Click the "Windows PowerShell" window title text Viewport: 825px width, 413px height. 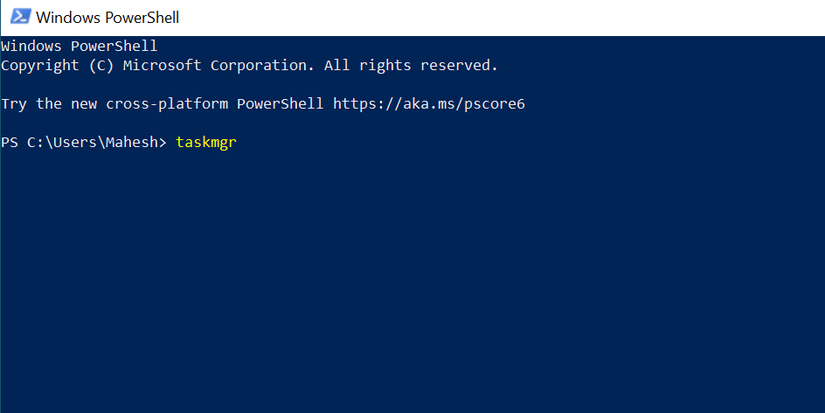click(108, 18)
